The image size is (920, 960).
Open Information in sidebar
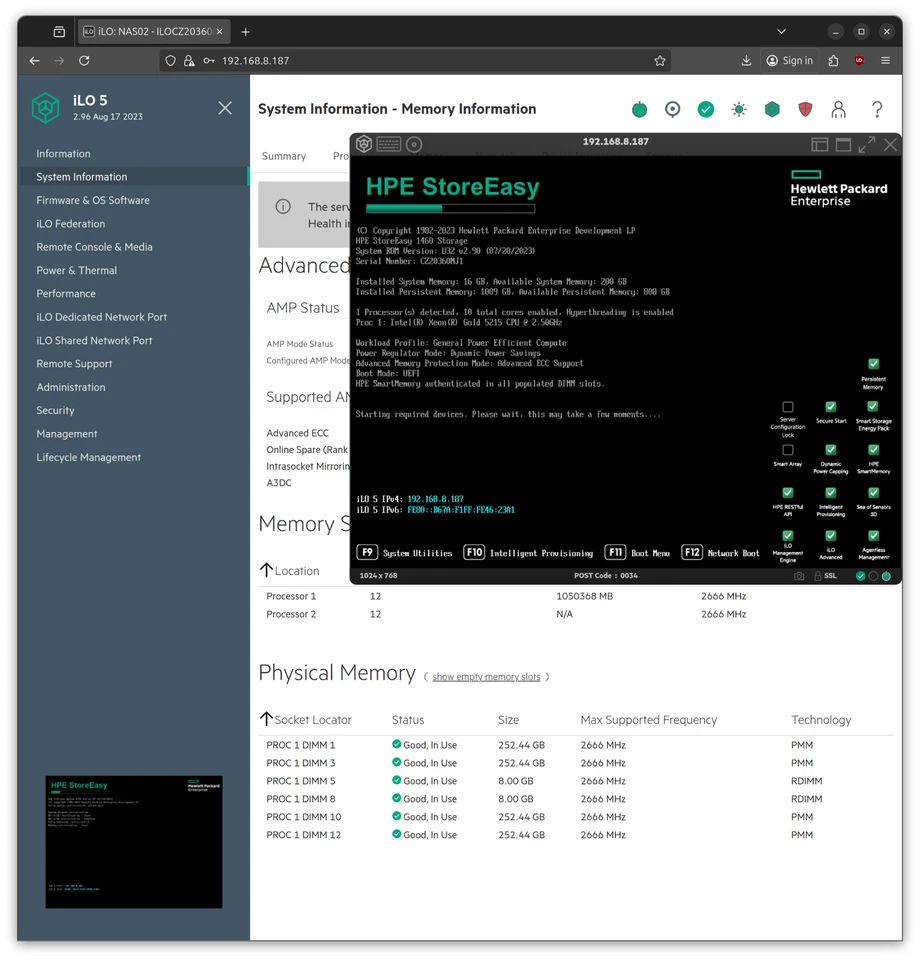(63, 154)
